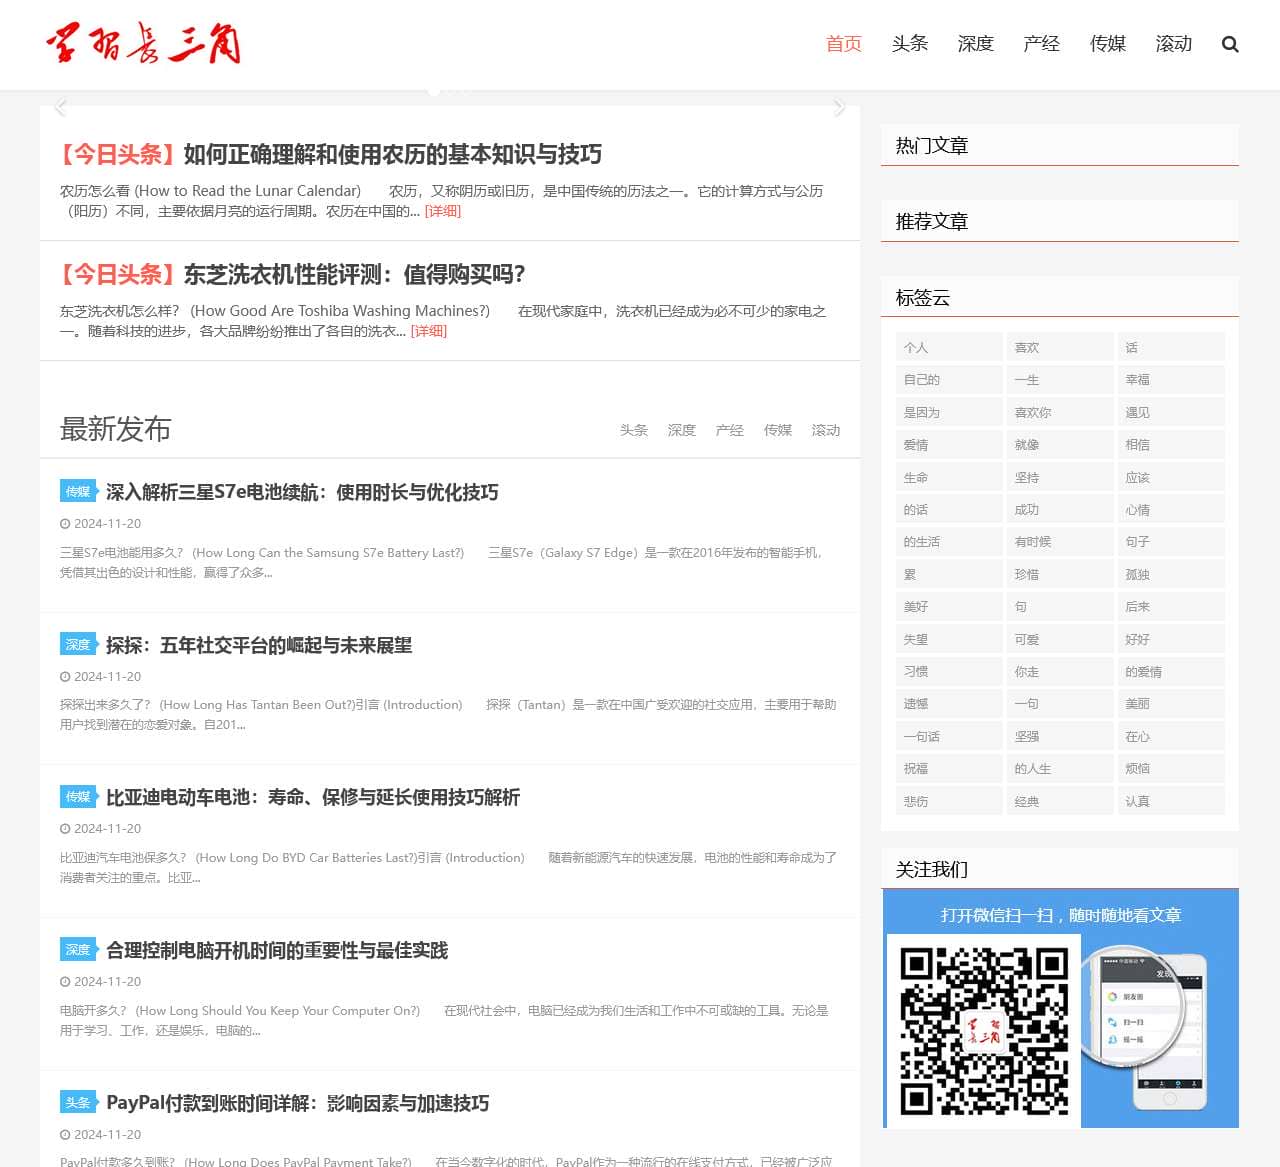Filter latest posts by 产经 tab
The width and height of the screenshot is (1280, 1167).
[x=730, y=430]
